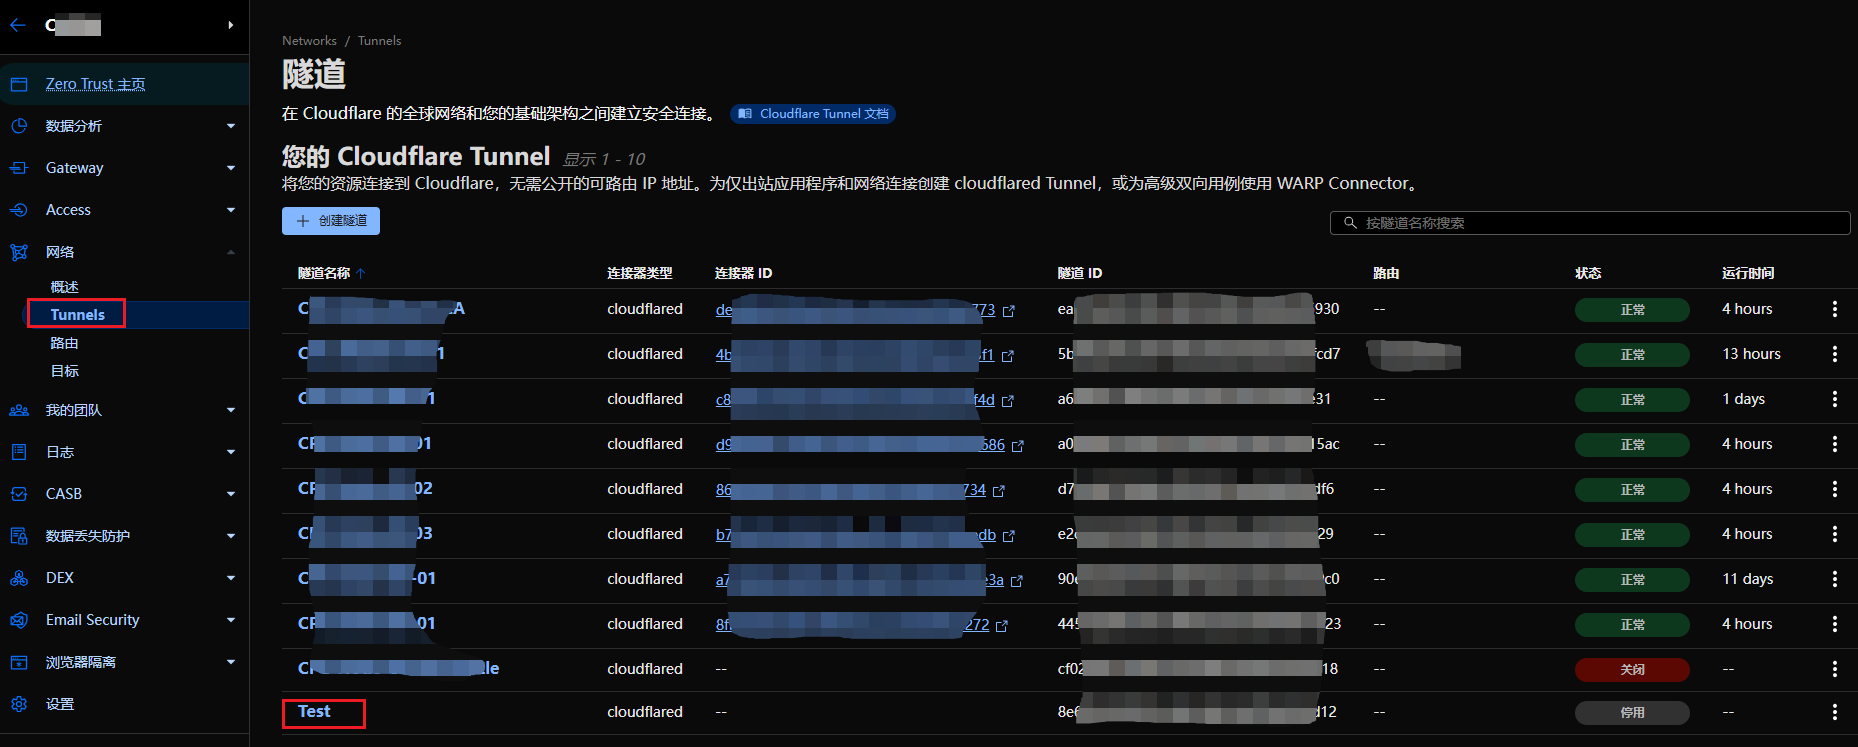The image size is (1858, 747).
Task: Click the 连接器类型 column header
Action: tap(640, 273)
